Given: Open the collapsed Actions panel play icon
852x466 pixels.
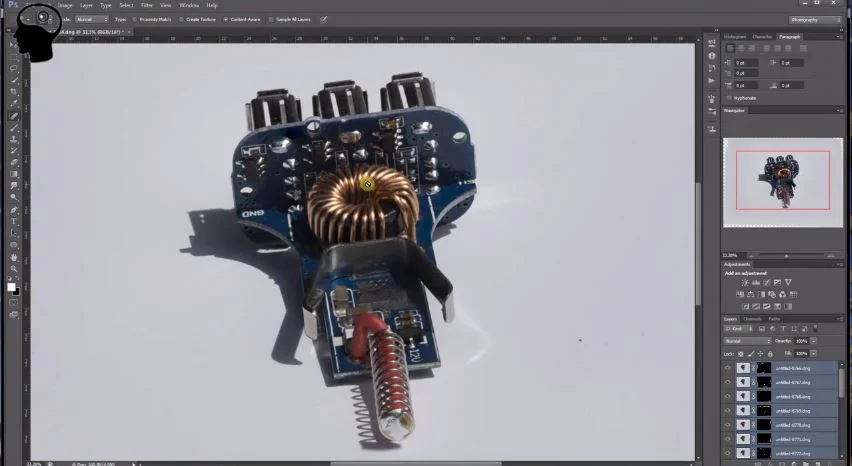Looking at the screenshot, I should (712, 81).
